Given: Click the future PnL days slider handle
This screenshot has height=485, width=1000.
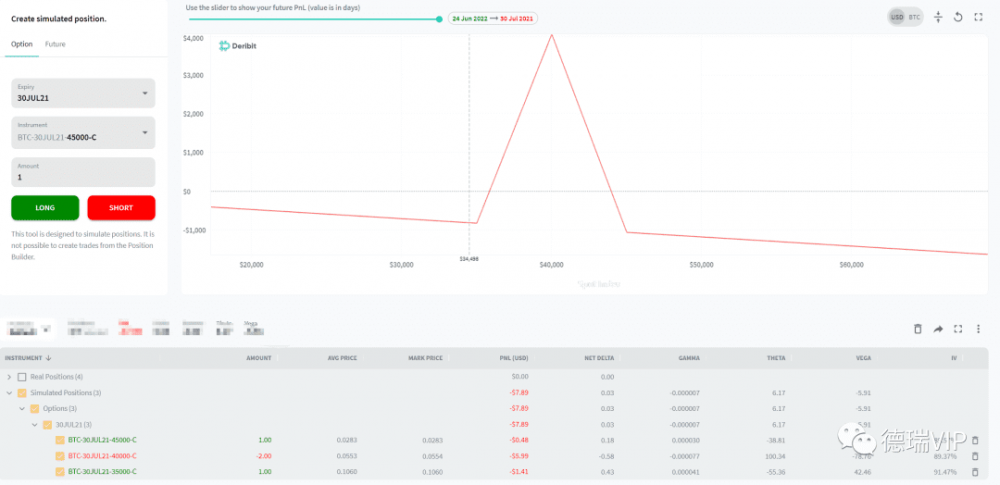Looking at the screenshot, I should 439,19.
